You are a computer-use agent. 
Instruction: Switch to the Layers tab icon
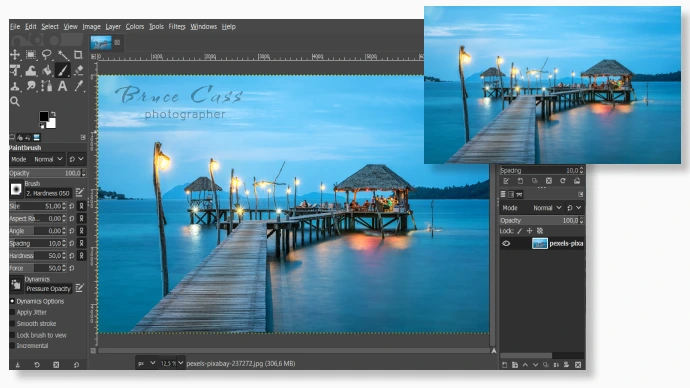point(503,194)
